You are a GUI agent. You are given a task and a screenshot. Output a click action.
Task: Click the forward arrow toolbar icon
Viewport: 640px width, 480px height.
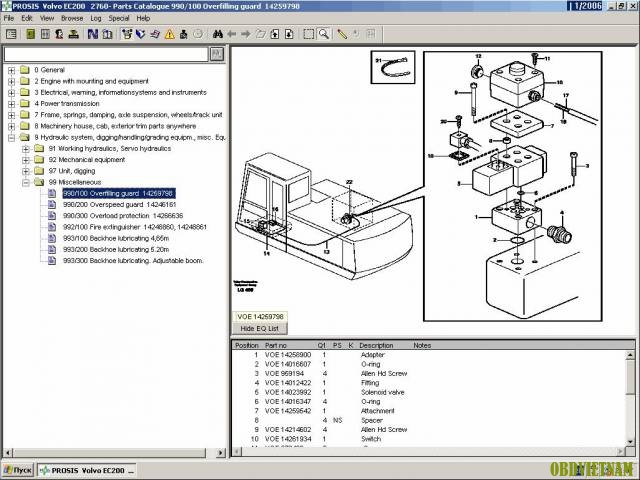[x=246, y=34]
